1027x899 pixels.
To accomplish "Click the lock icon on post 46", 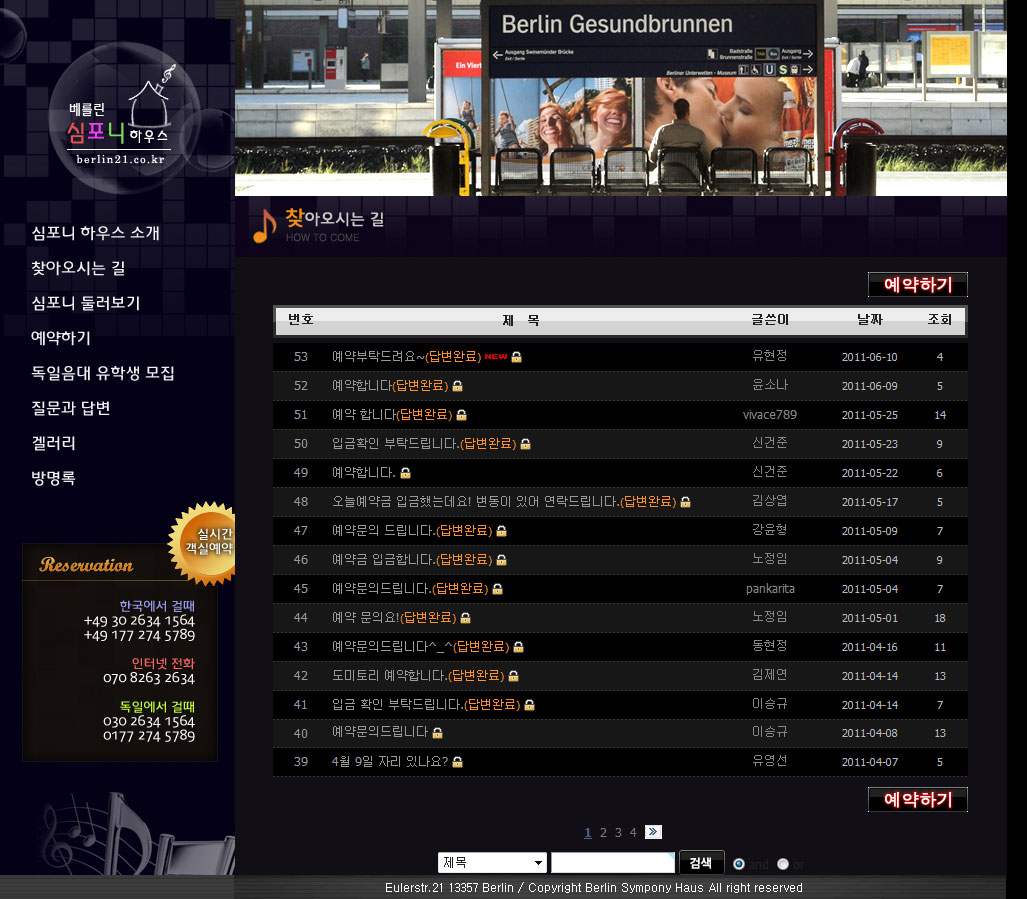I will click(502, 560).
